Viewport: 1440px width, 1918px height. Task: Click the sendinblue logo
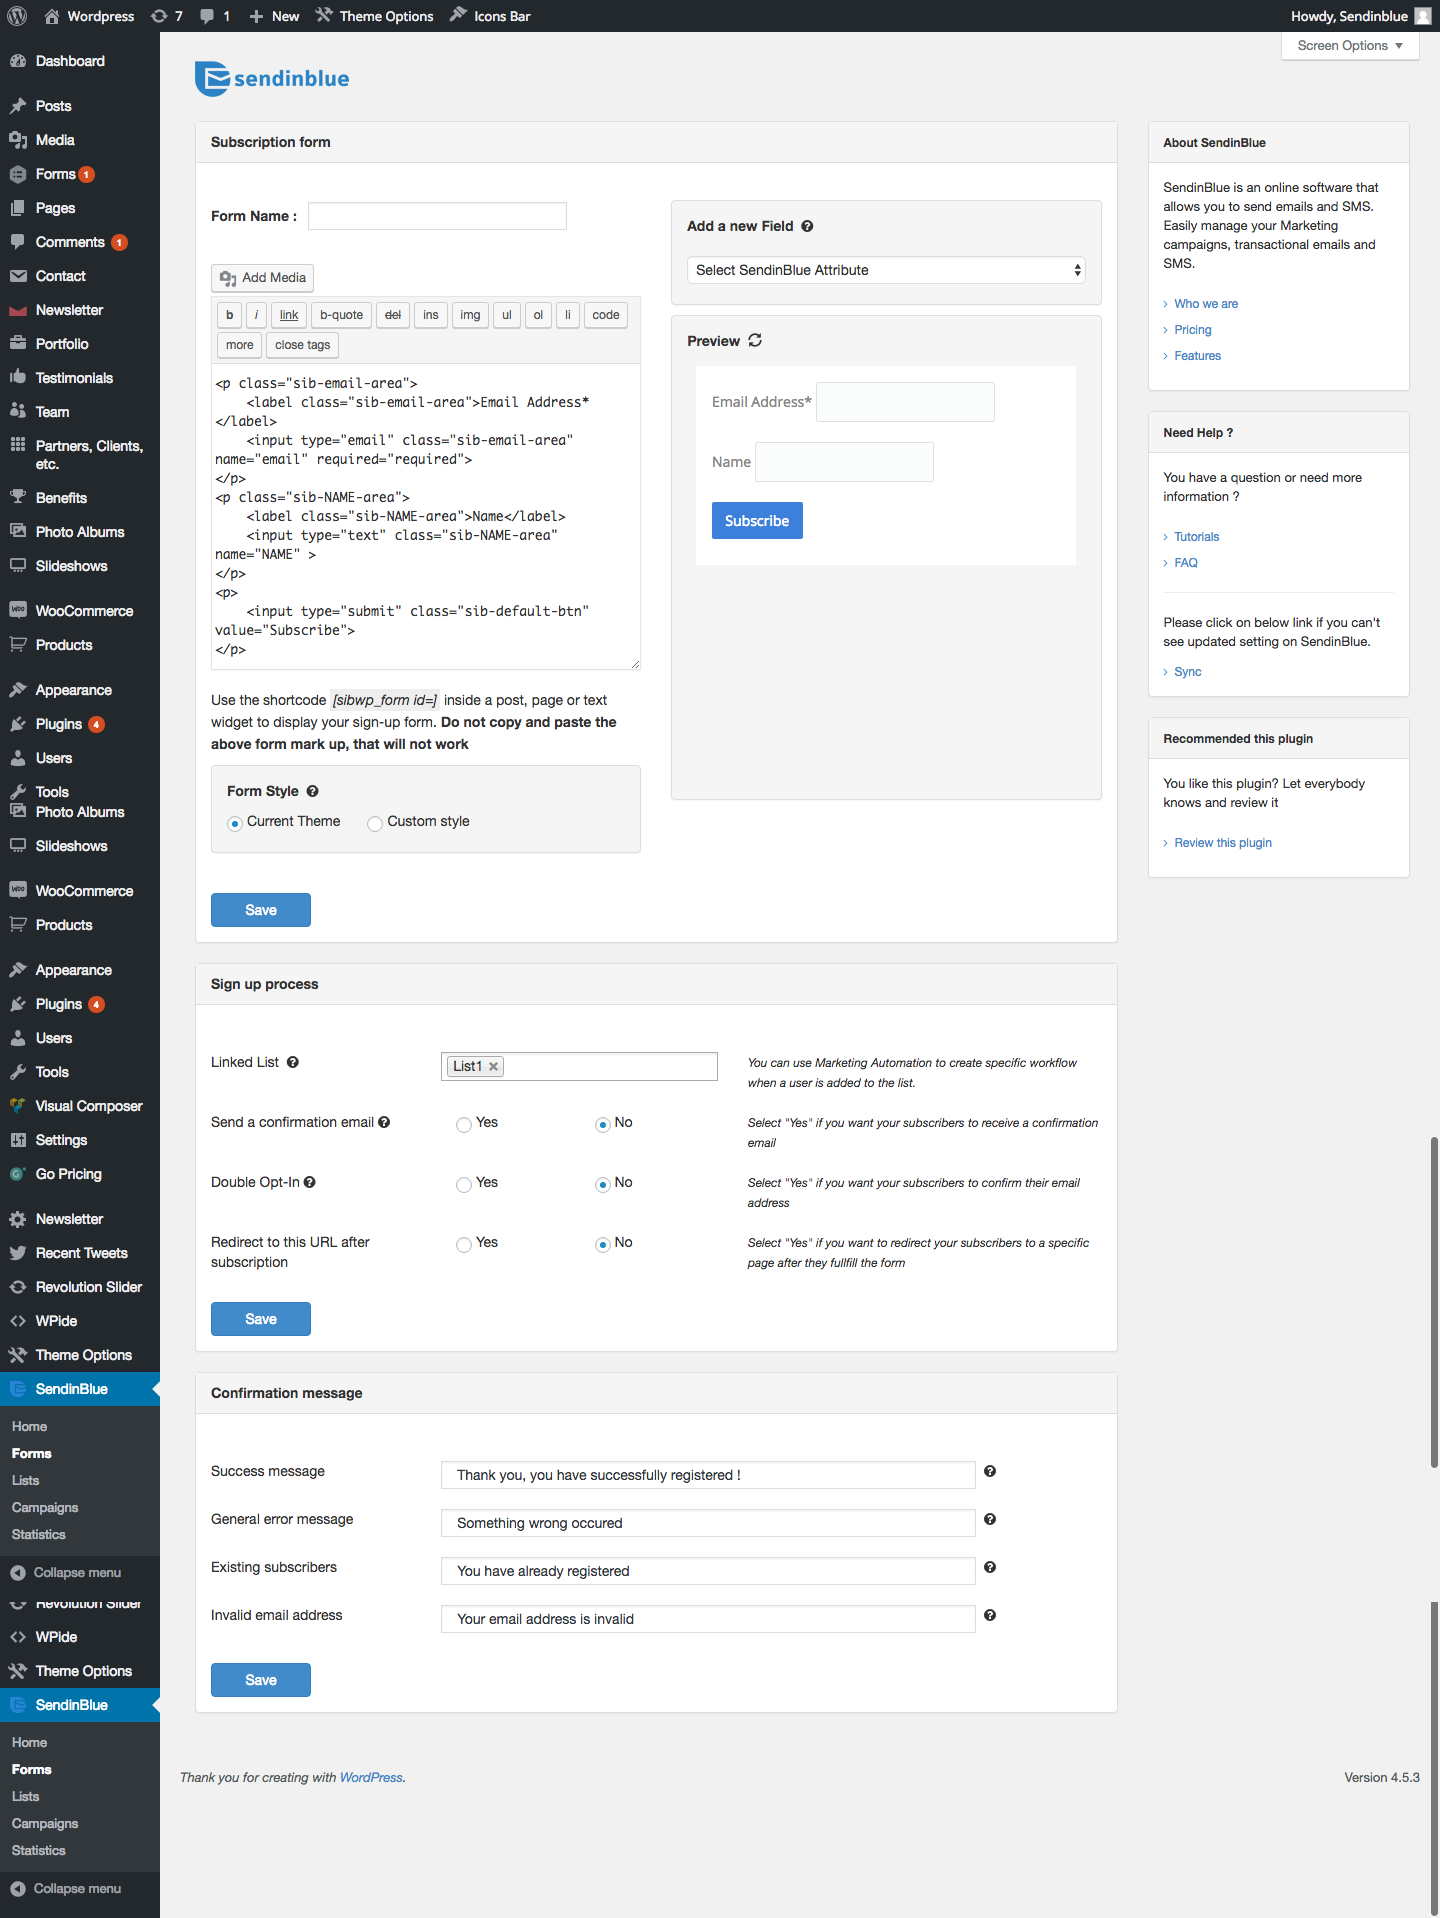click(x=272, y=79)
